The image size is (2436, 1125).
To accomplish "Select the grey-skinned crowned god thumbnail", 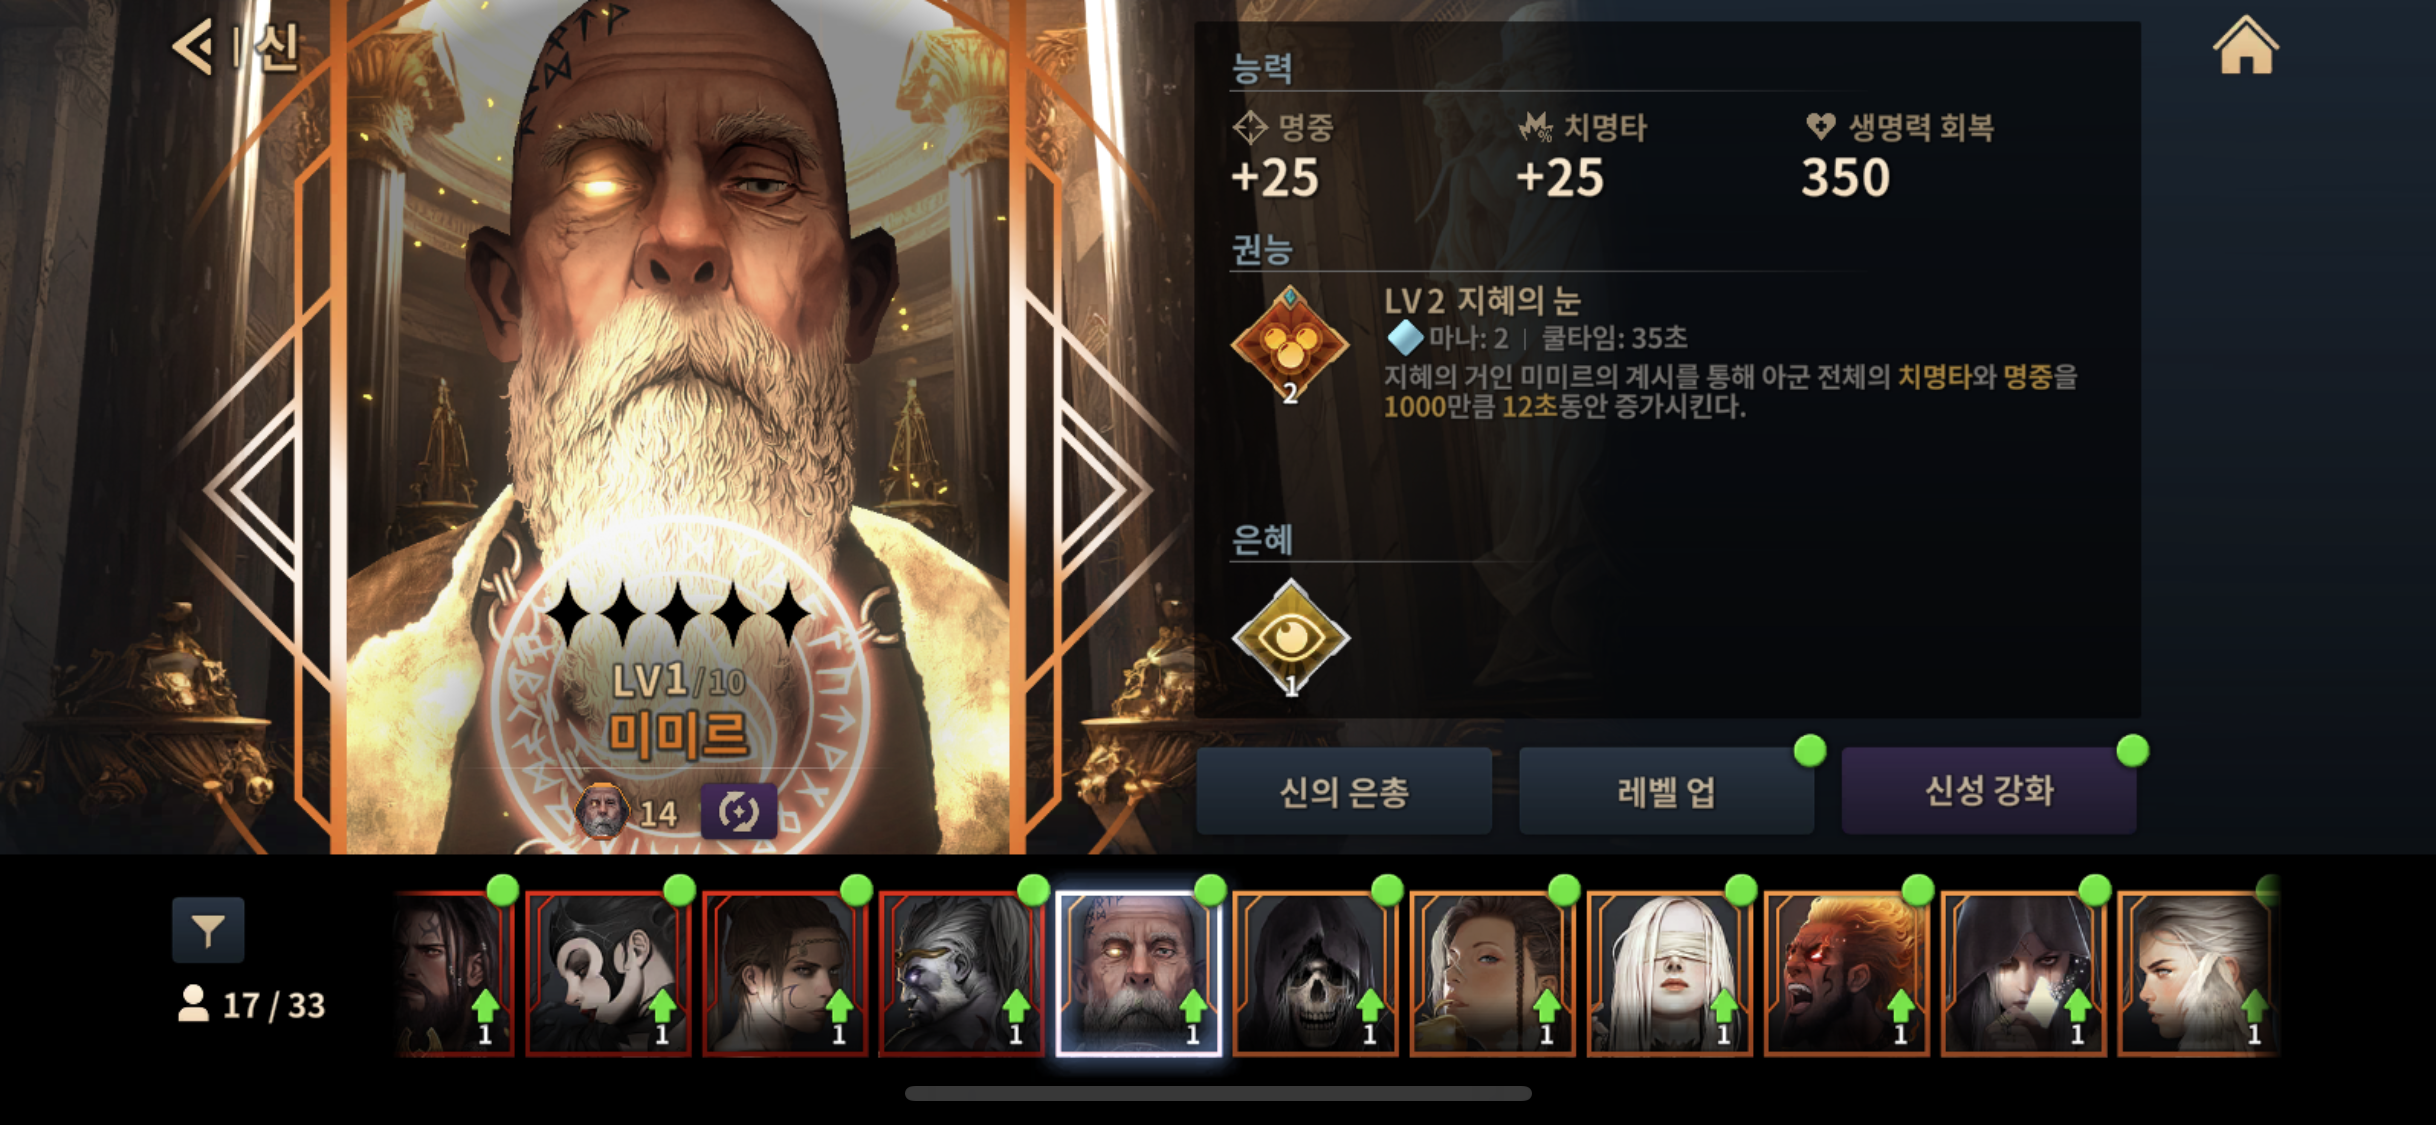I will (x=961, y=974).
